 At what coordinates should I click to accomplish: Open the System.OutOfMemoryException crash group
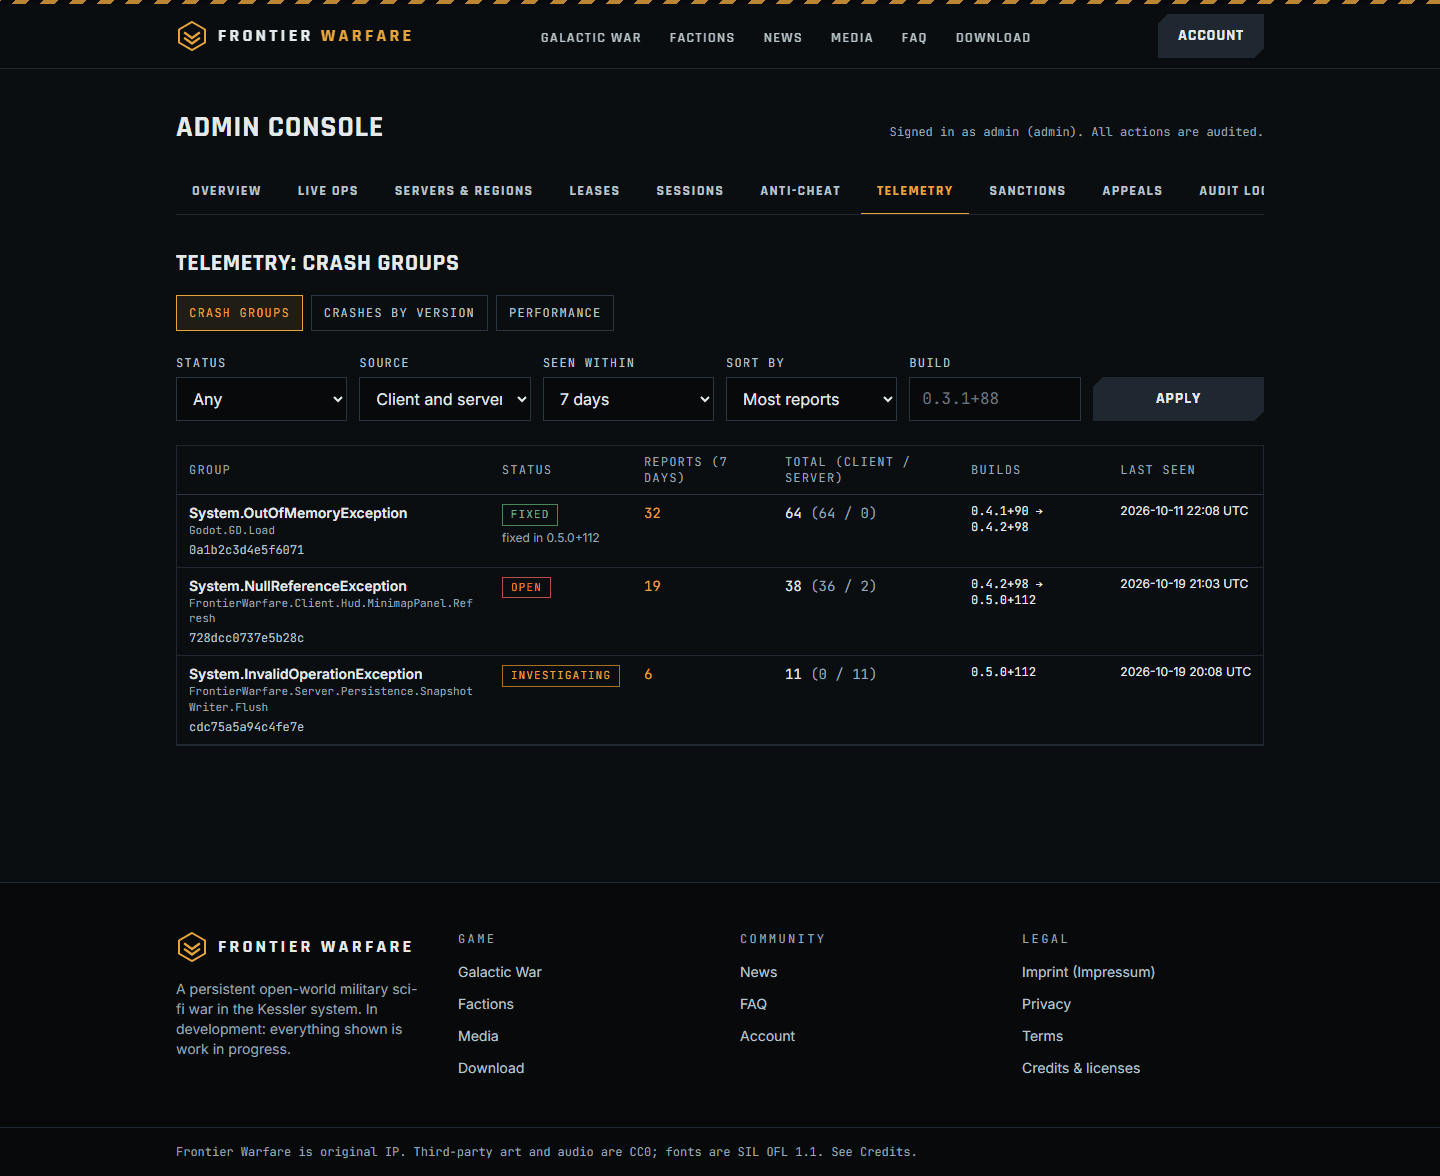click(298, 513)
